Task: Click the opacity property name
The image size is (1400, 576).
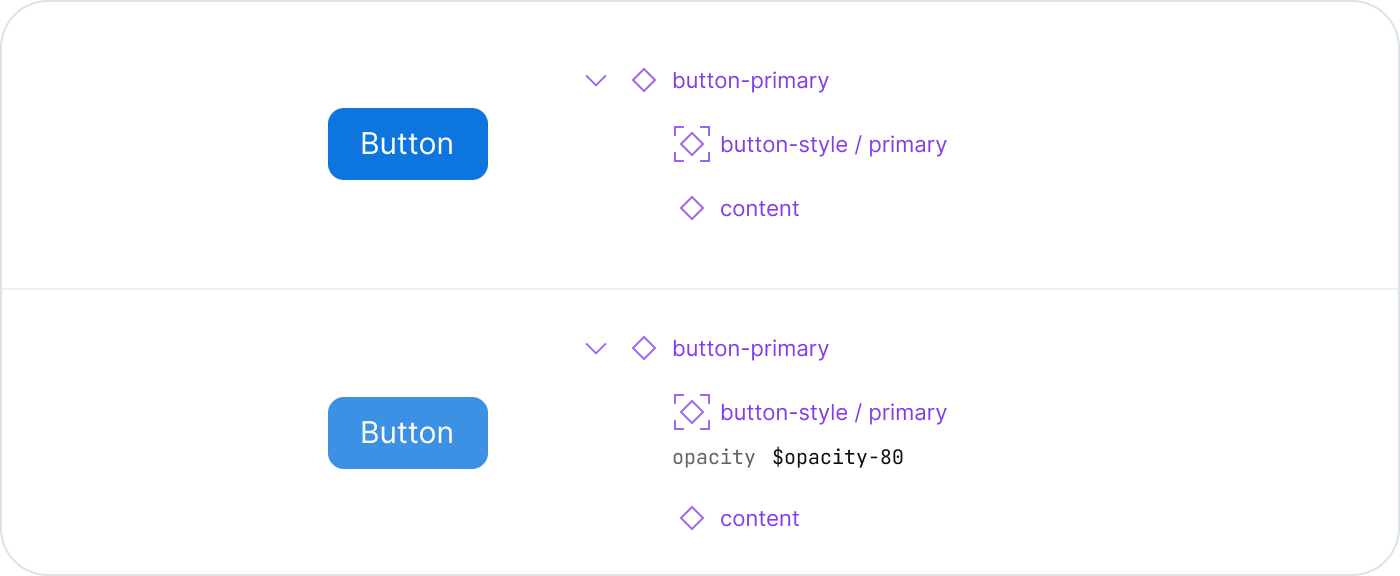Action: pyautogui.click(x=713, y=458)
